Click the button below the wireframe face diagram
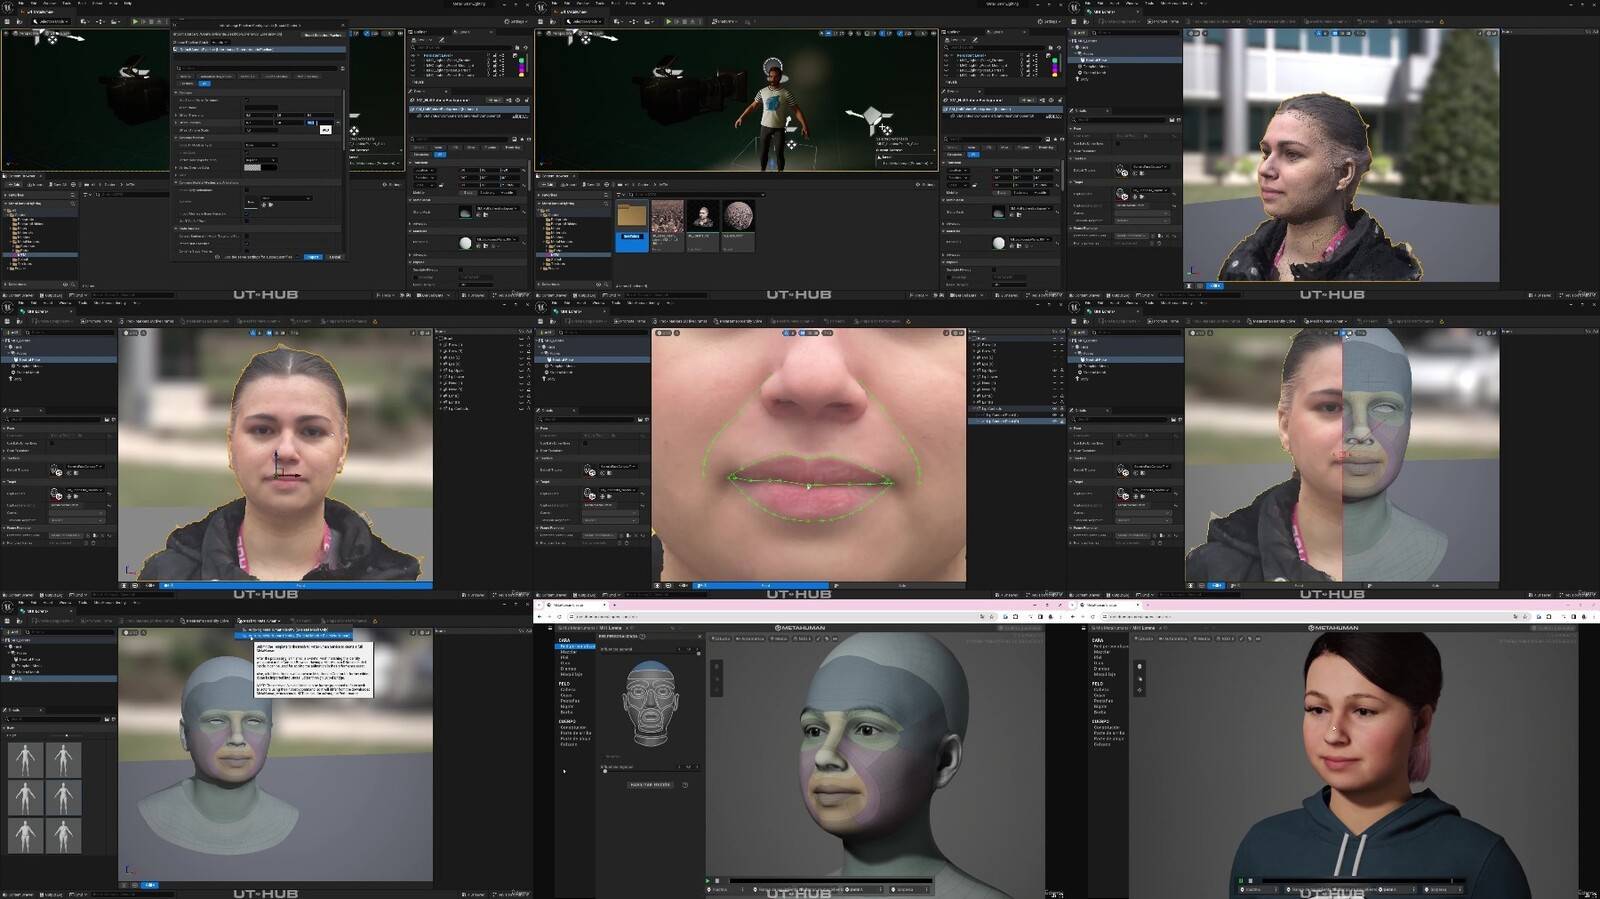 point(650,784)
